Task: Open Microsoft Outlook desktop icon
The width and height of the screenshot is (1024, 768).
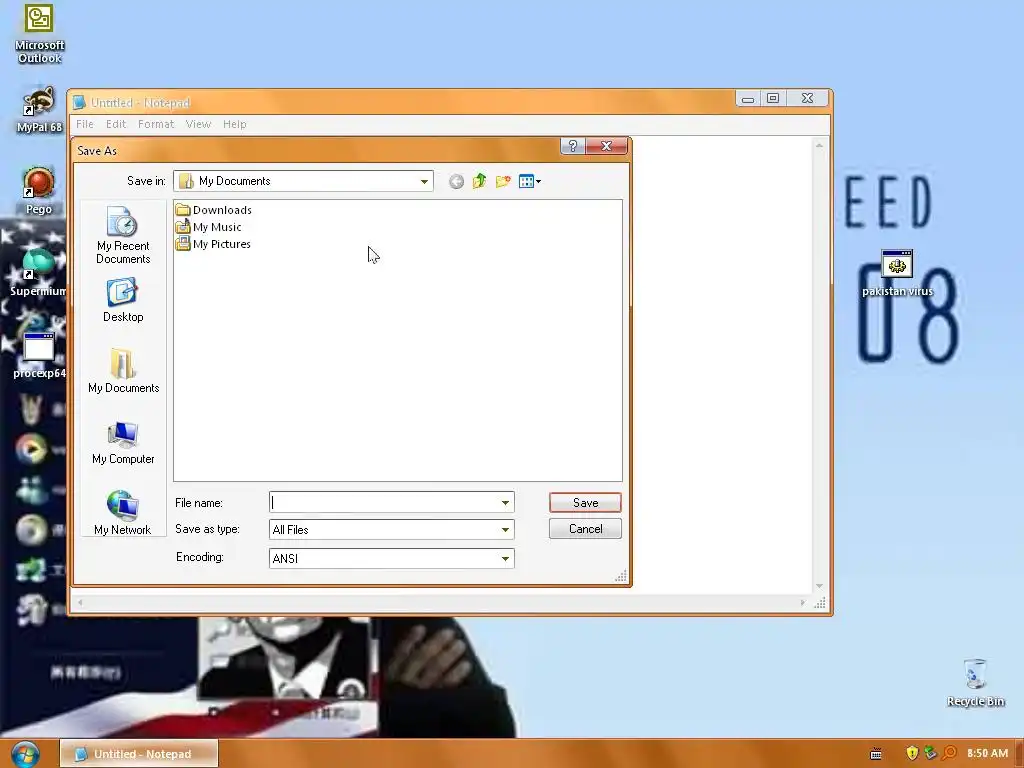Action: 39,34
